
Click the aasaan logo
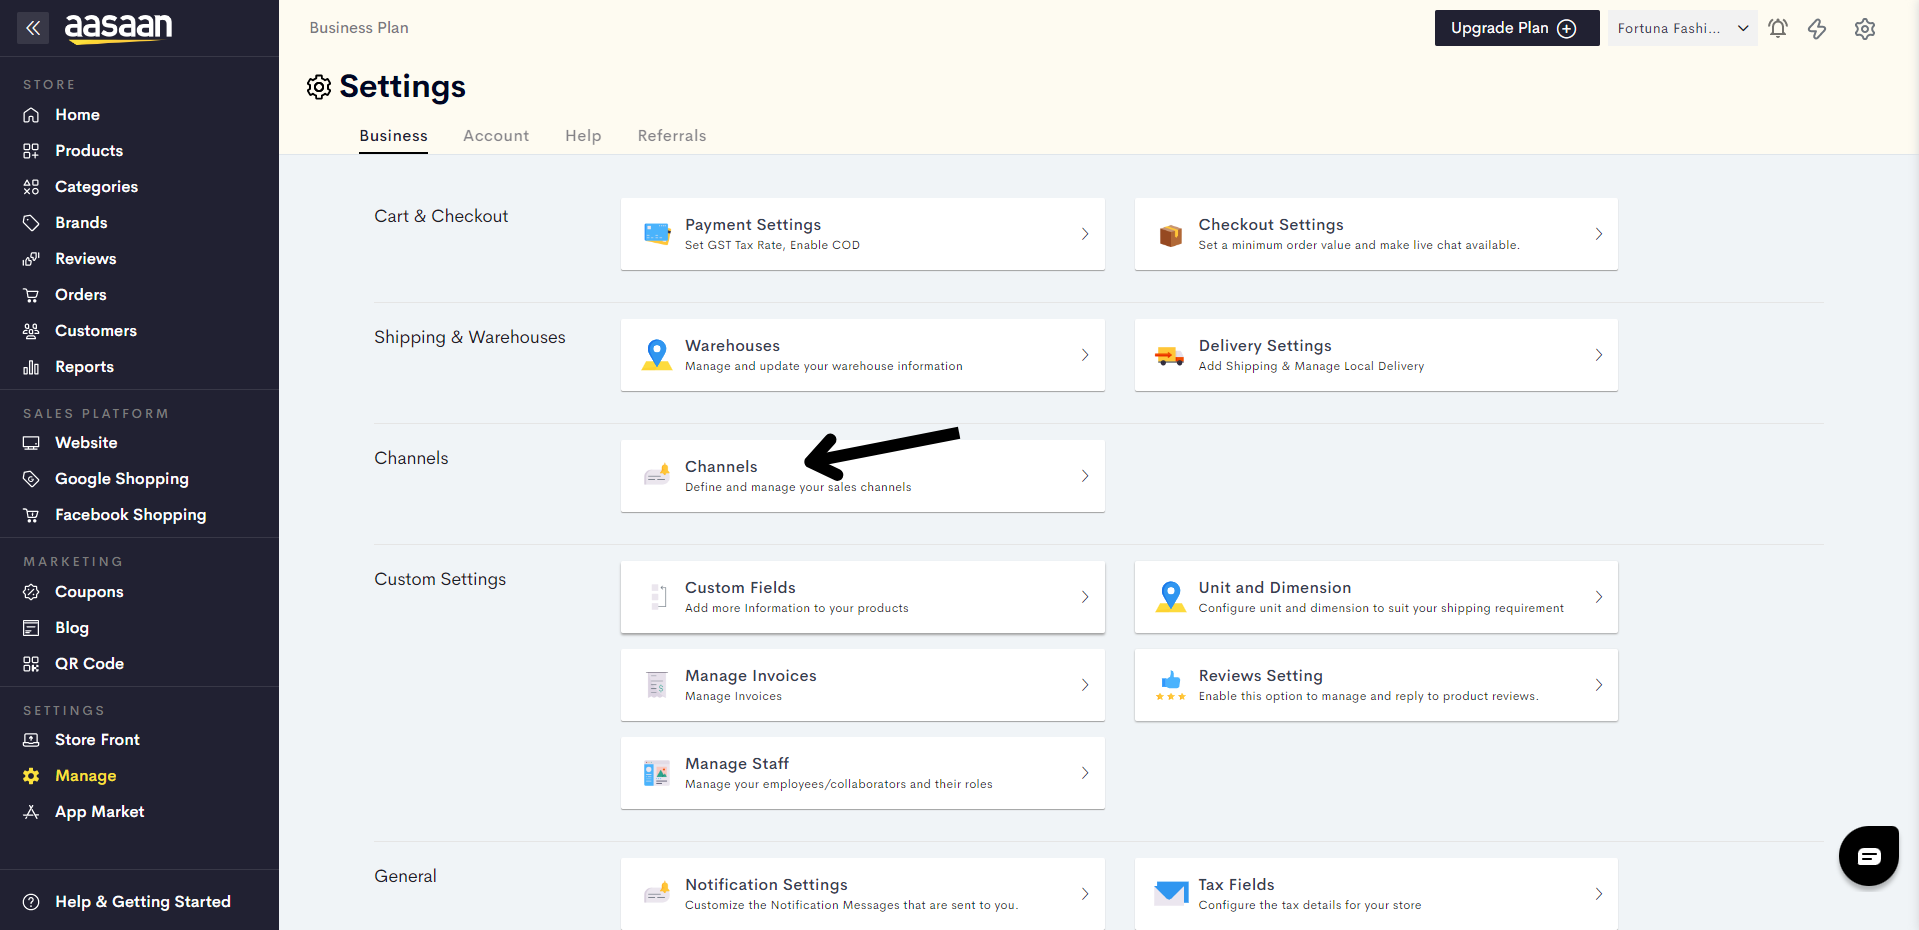(x=118, y=27)
